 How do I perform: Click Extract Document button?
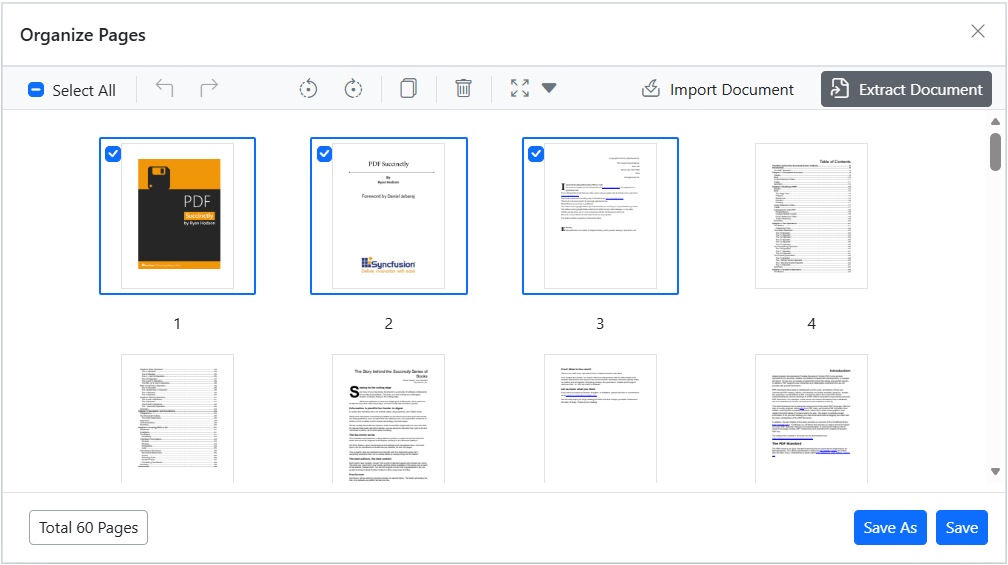pos(906,89)
